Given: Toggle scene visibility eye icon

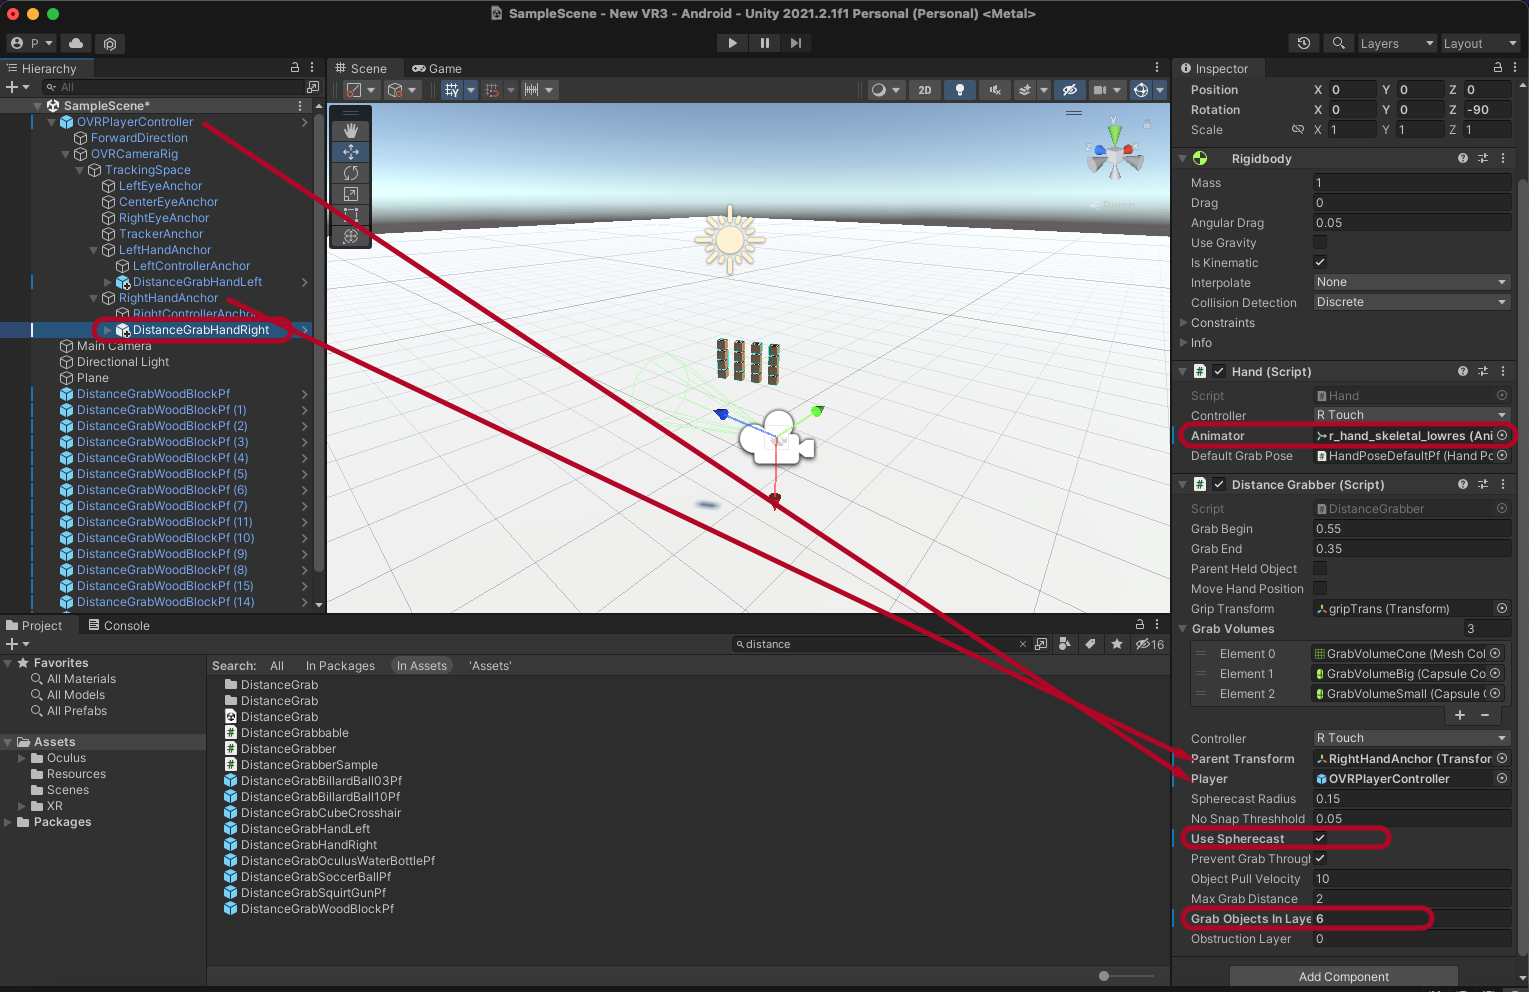Looking at the screenshot, I should pos(1070,90).
